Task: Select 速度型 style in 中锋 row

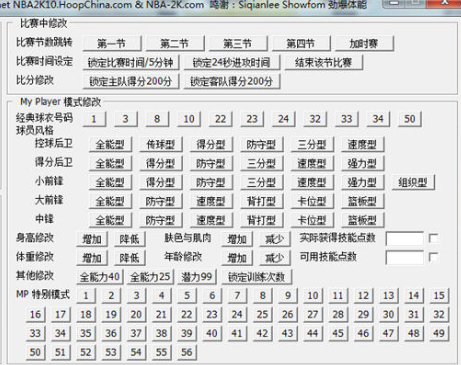Action: 211,220
